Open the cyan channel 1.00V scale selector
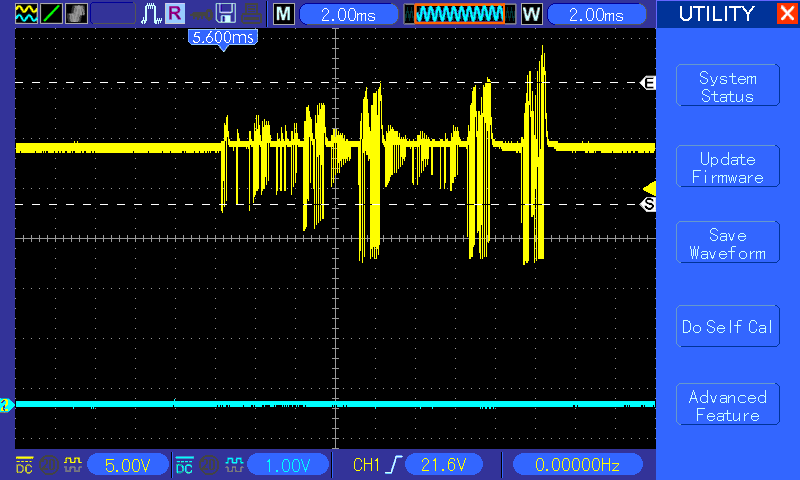This screenshot has height=480, width=800. click(x=288, y=464)
